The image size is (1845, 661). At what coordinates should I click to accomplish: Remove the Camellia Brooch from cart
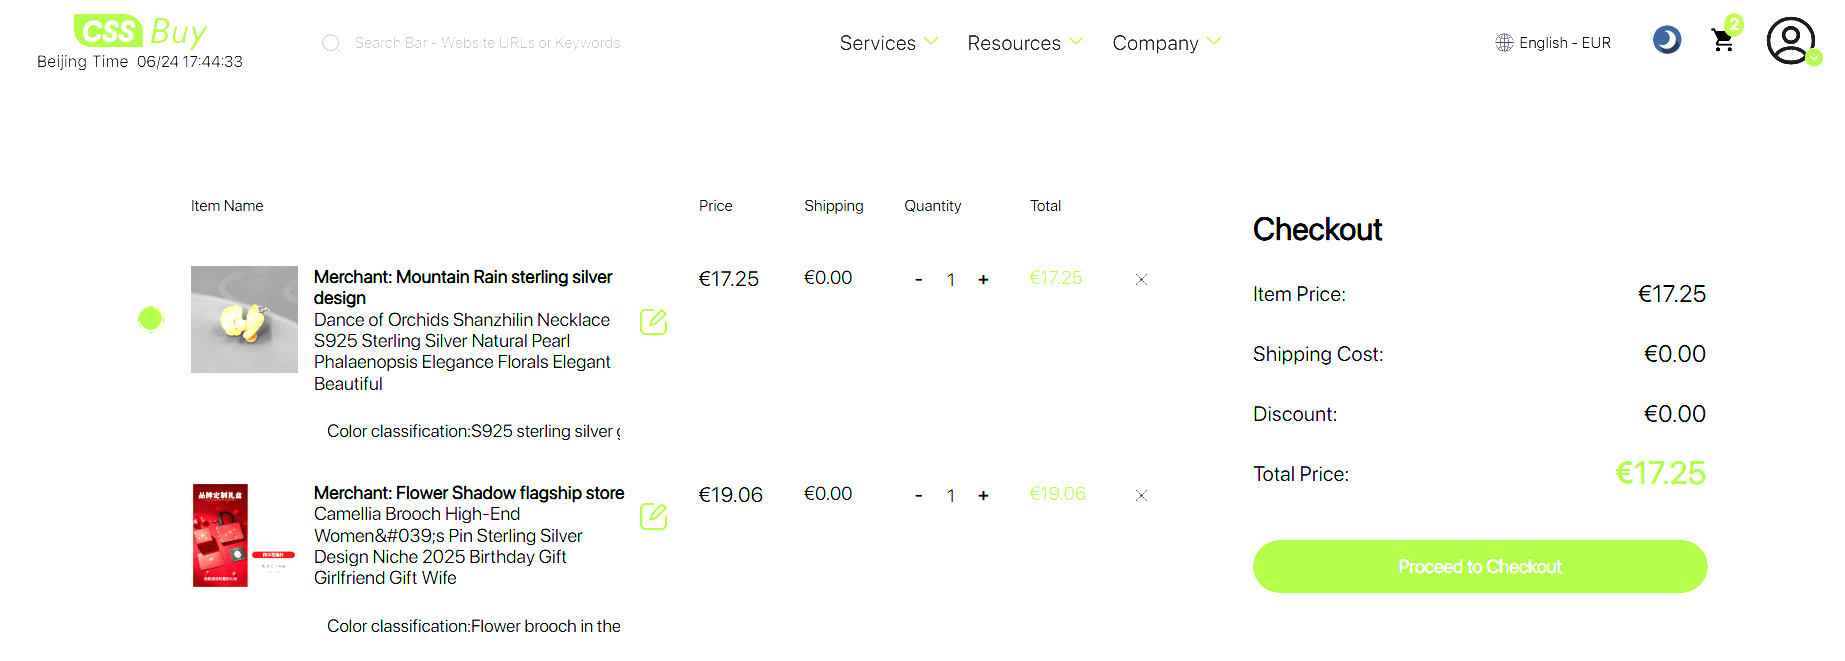1141,496
